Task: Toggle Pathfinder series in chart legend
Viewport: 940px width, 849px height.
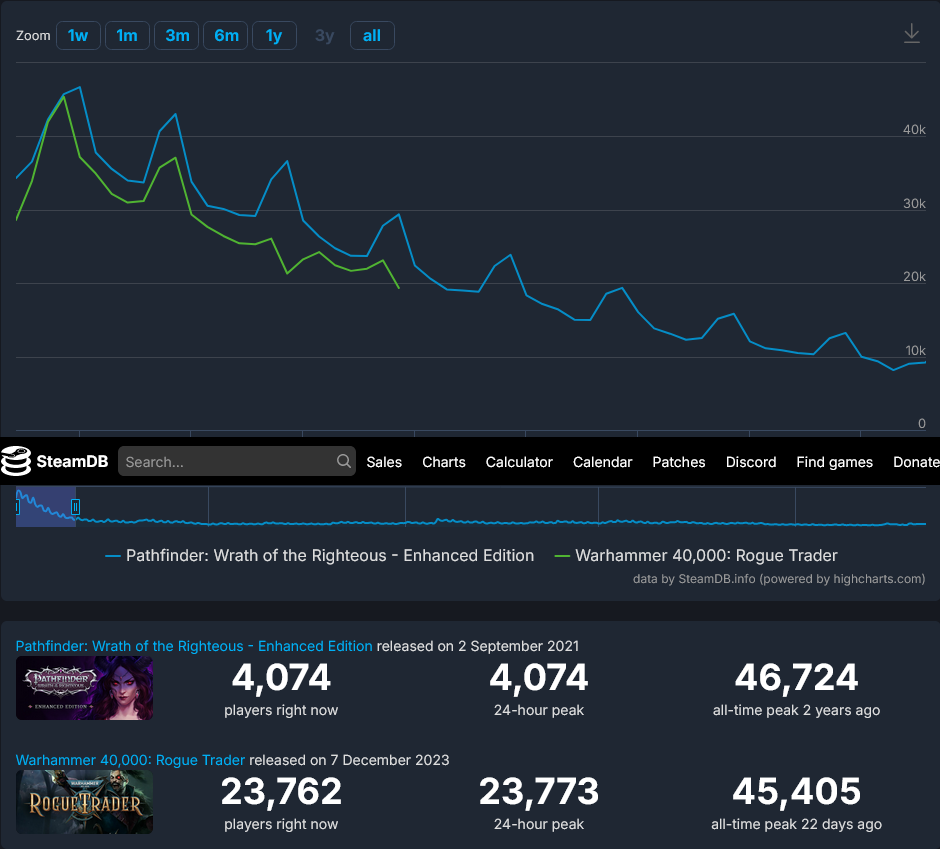Action: [320, 556]
